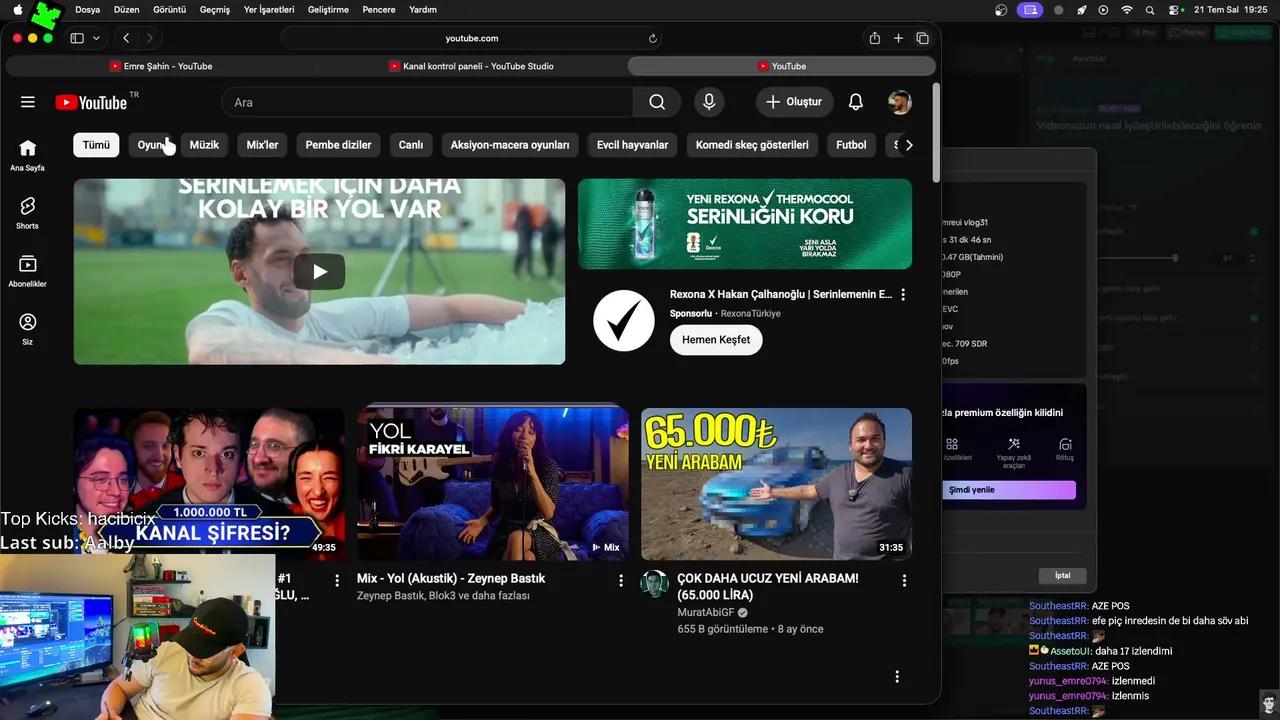Open the Zeynep Bastık Yol thumbnail
This screenshot has width=1280, height=720.
coord(493,483)
